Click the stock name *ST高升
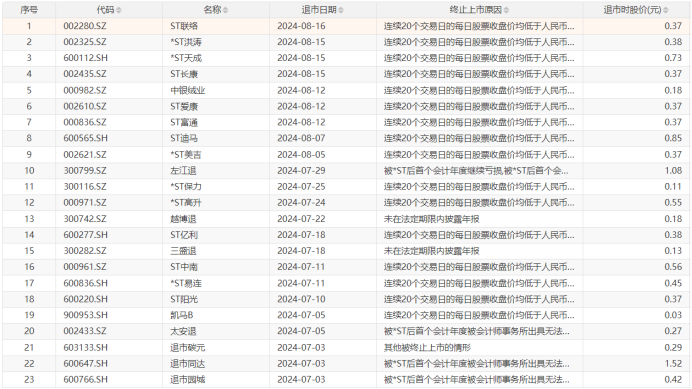 click(x=186, y=203)
